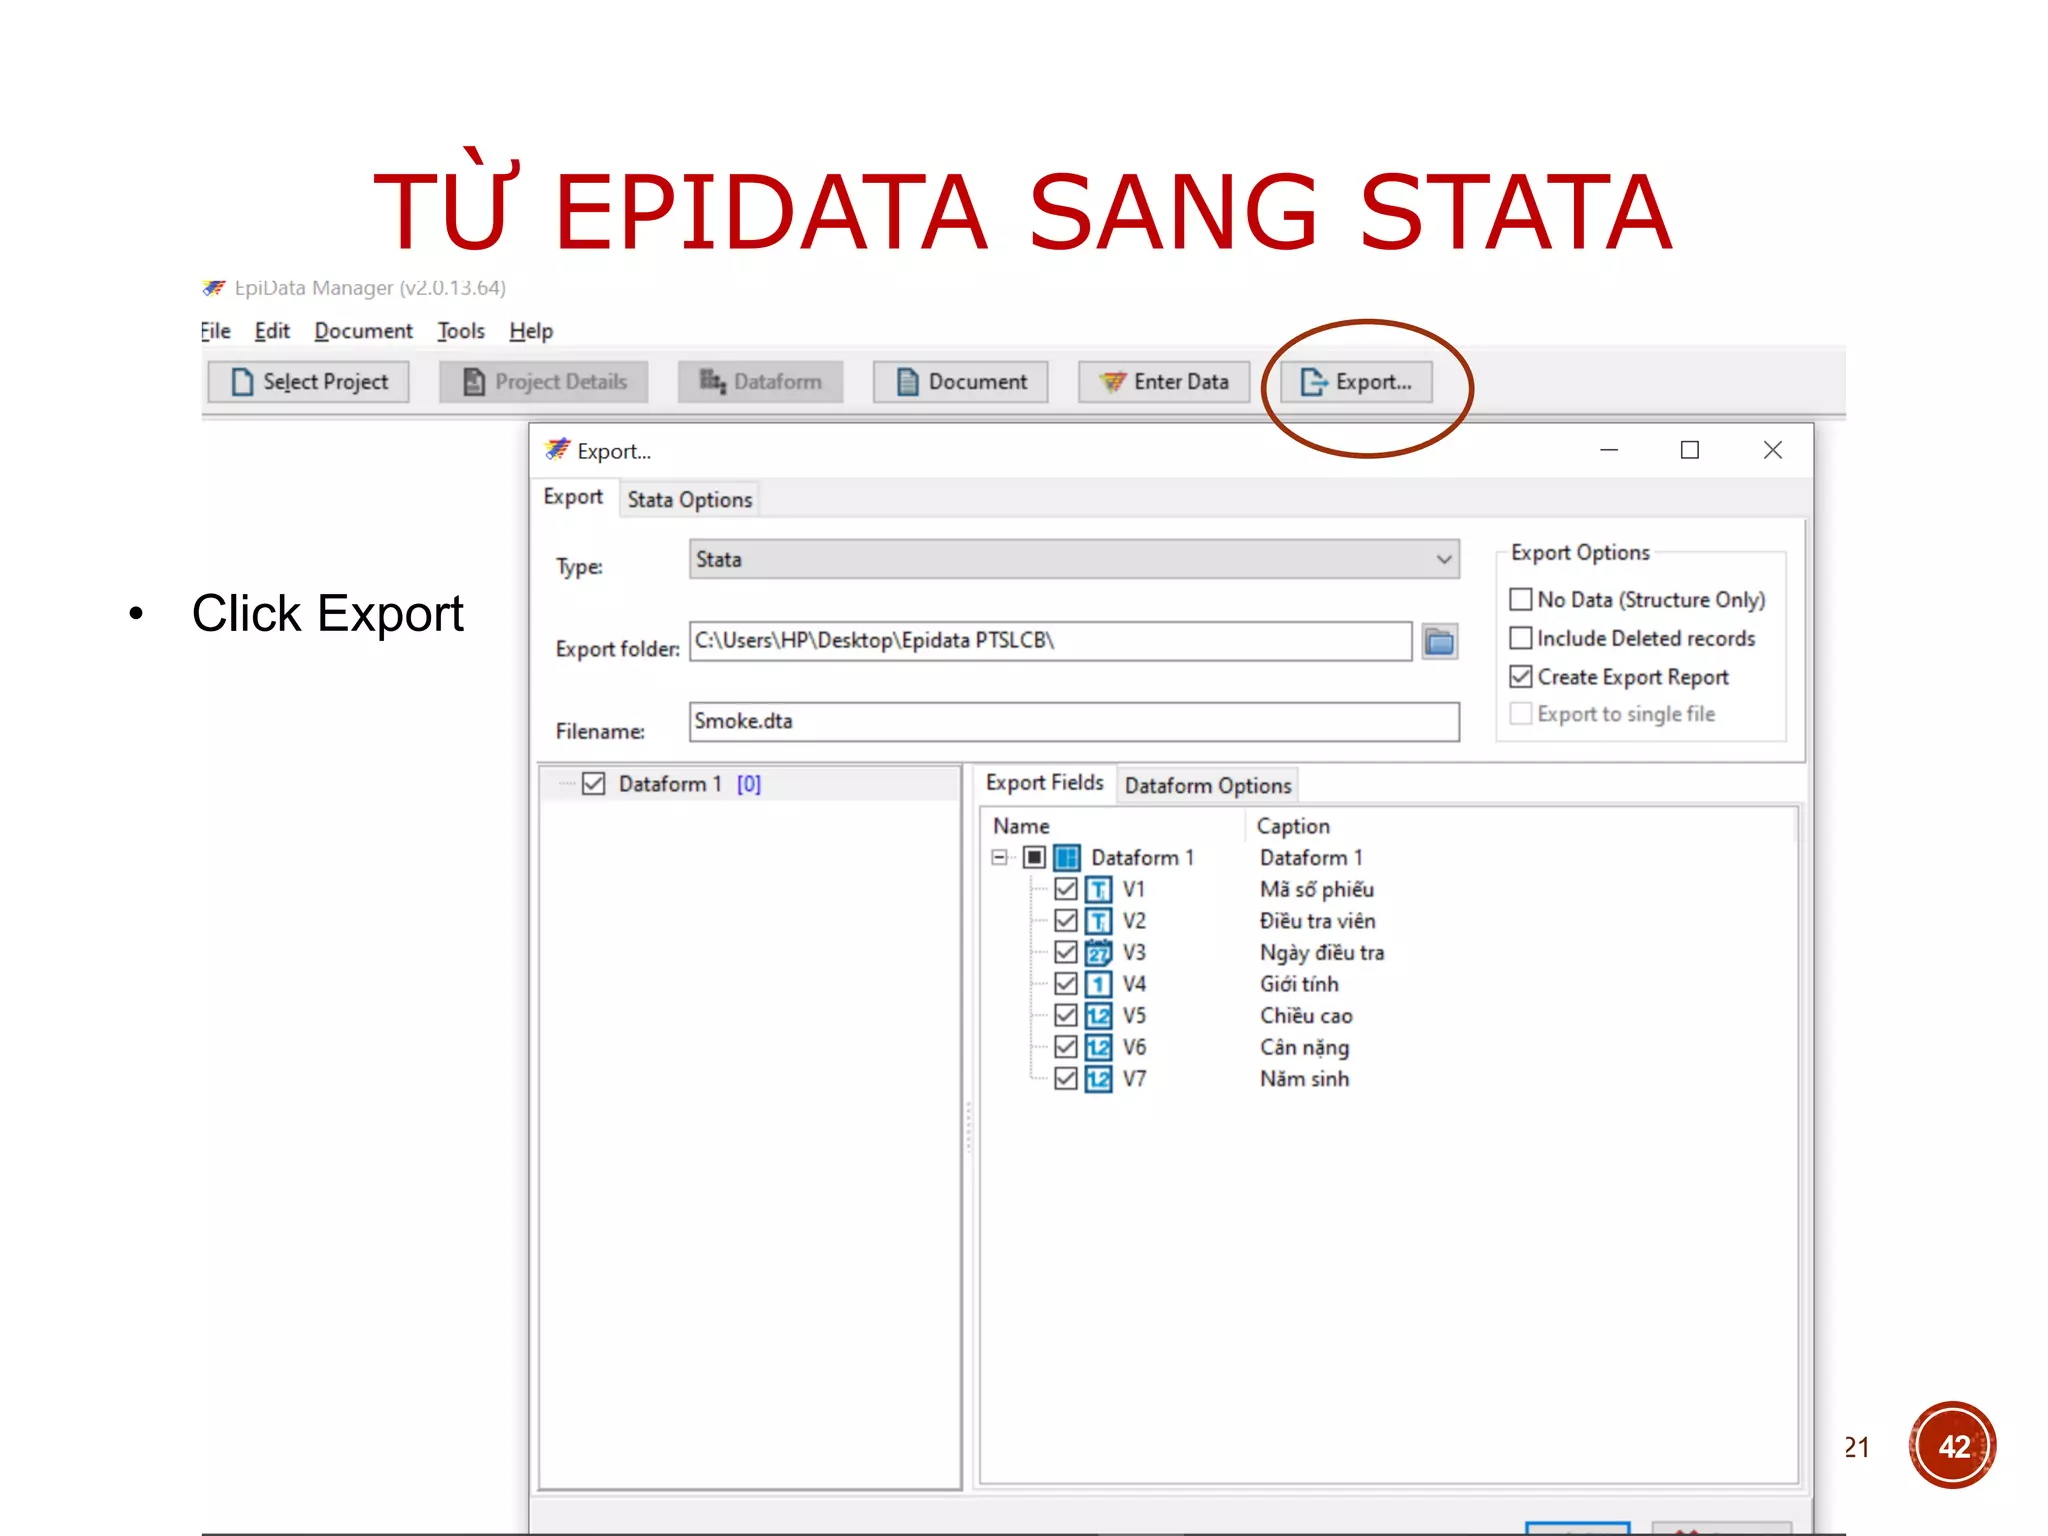Click the Export folder path field
Image resolution: width=2048 pixels, height=1536 pixels.
[x=1050, y=641]
